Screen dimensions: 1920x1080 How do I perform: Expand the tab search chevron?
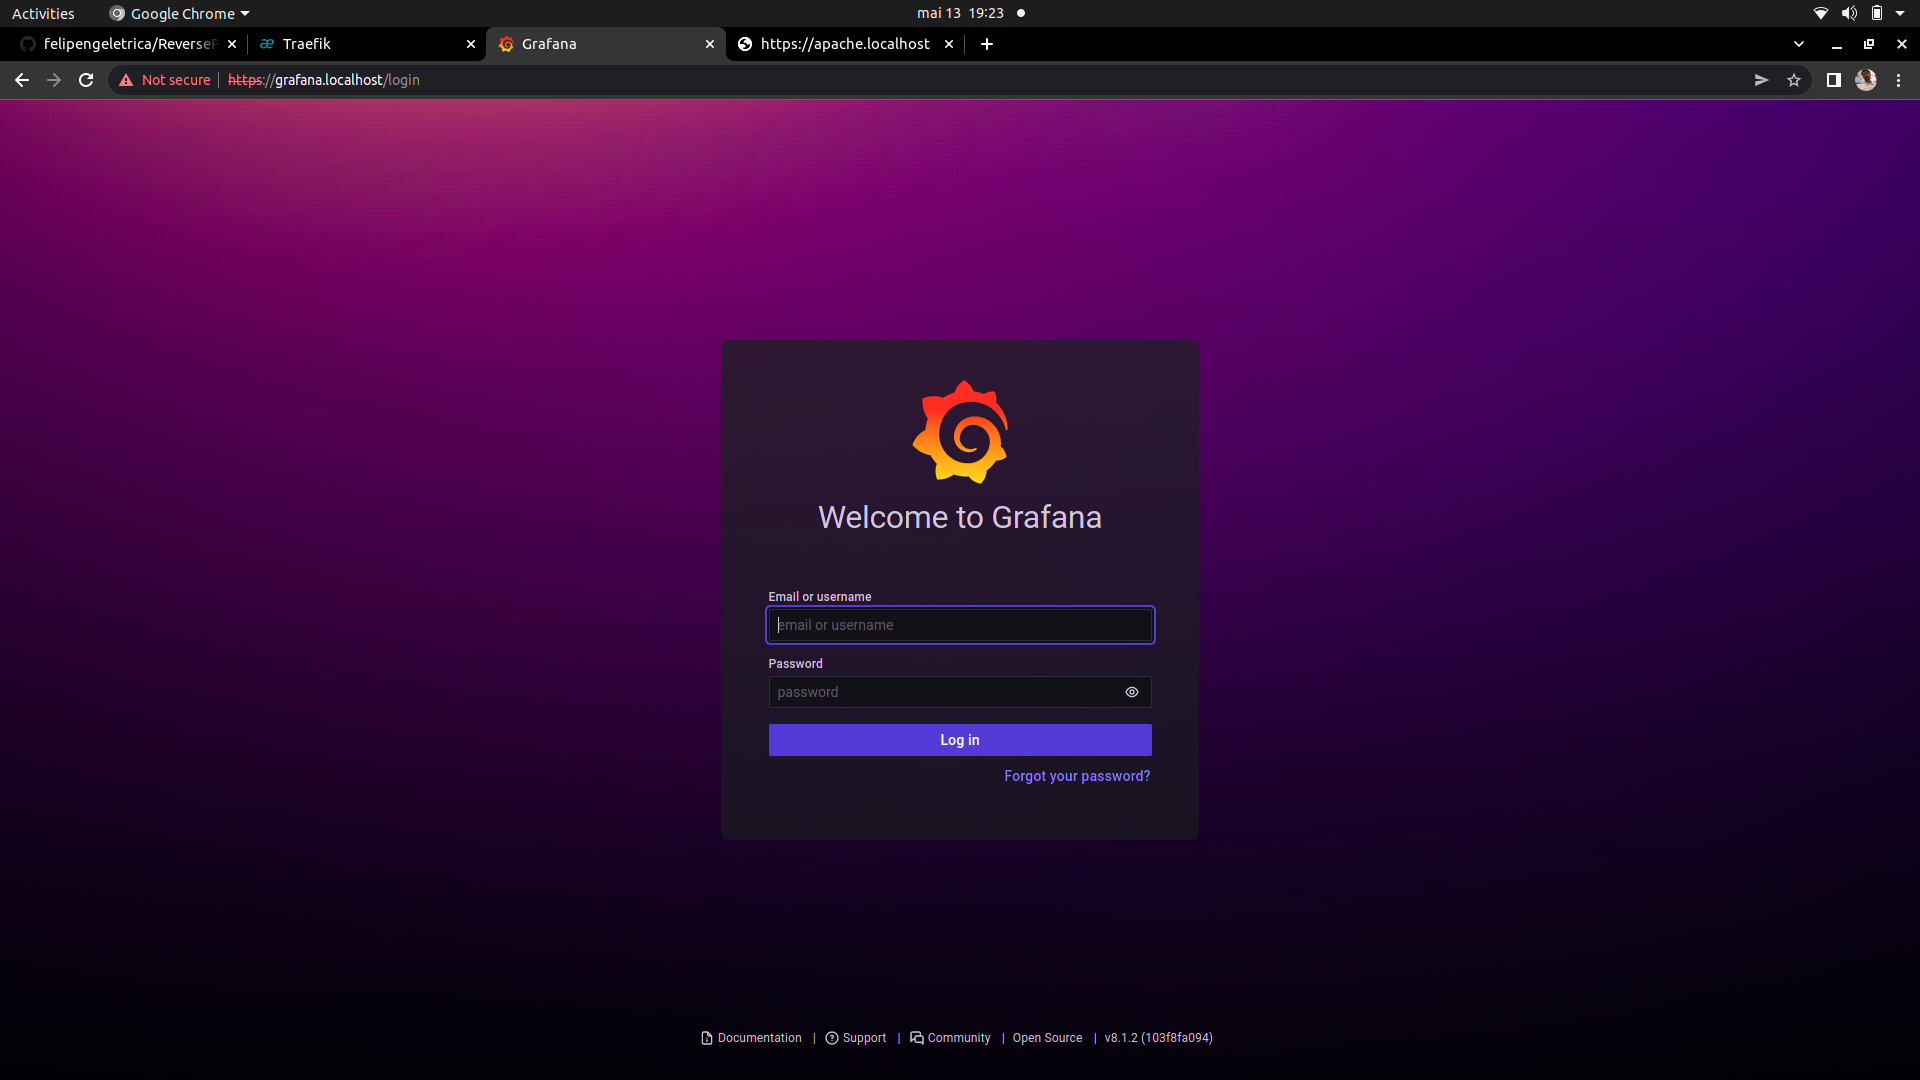point(1799,44)
